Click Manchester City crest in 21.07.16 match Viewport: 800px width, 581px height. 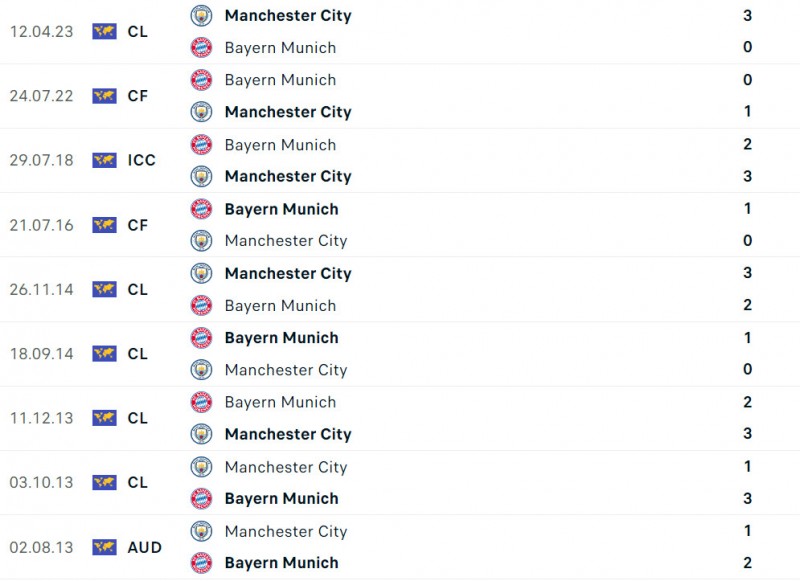pos(201,240)
